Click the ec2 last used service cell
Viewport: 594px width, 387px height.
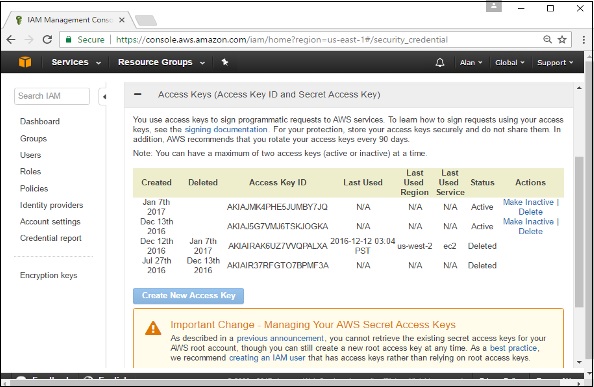(450, 246)
